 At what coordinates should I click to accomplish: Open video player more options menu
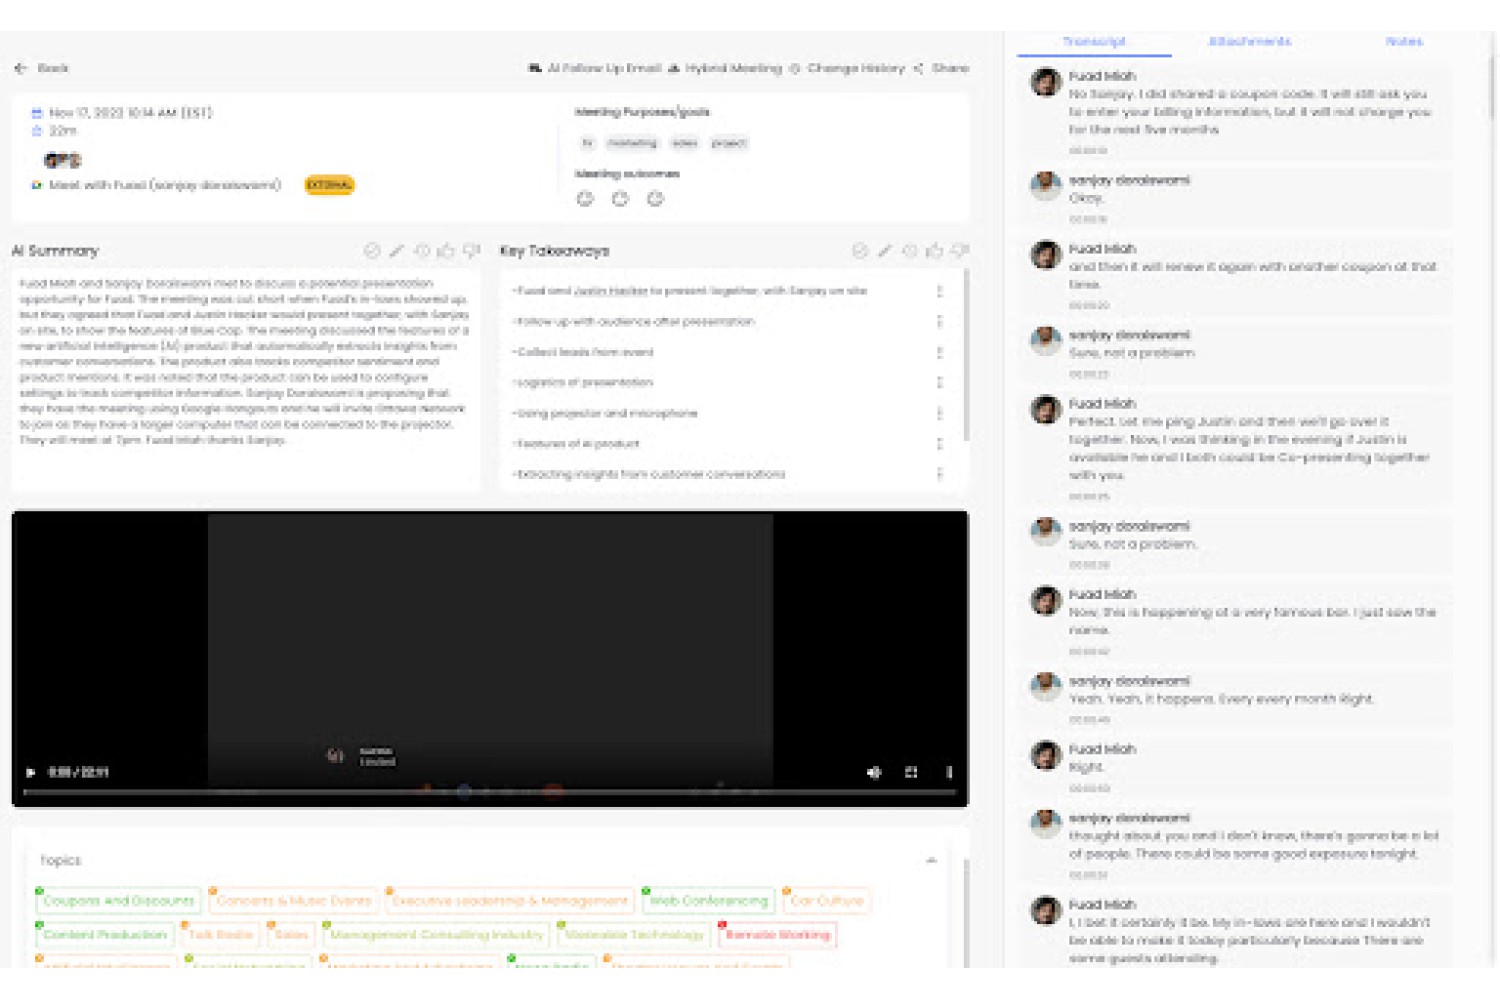pyautogui.click(x=949, y=772)
